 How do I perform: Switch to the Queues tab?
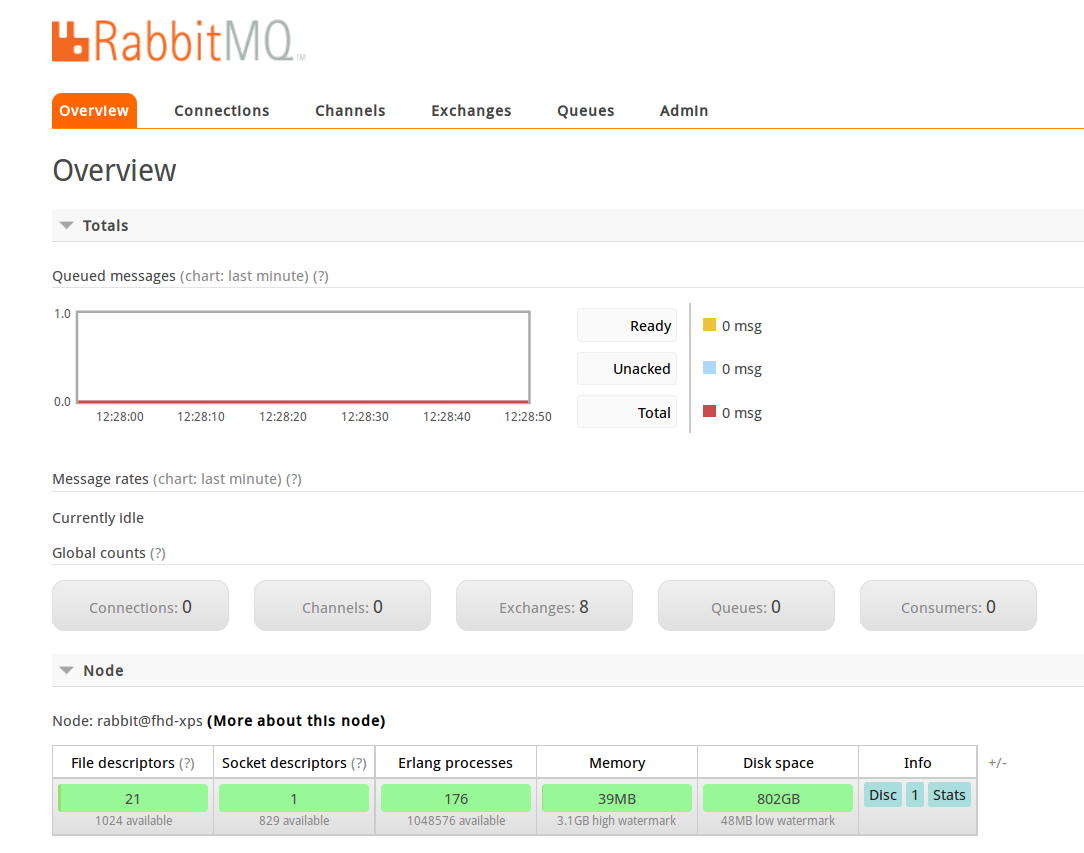coord(585,110)
